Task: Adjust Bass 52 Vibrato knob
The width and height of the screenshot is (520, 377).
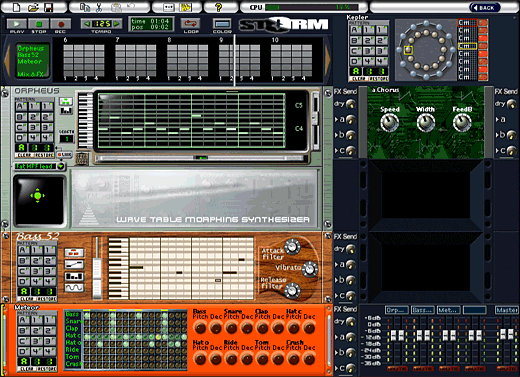Action: [x=310, y=269]
